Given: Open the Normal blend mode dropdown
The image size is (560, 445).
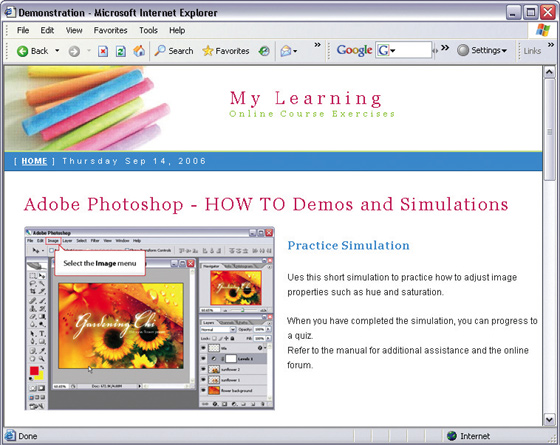Looking at the screenshot, I should pyautogui.click(x=233, y=330).
